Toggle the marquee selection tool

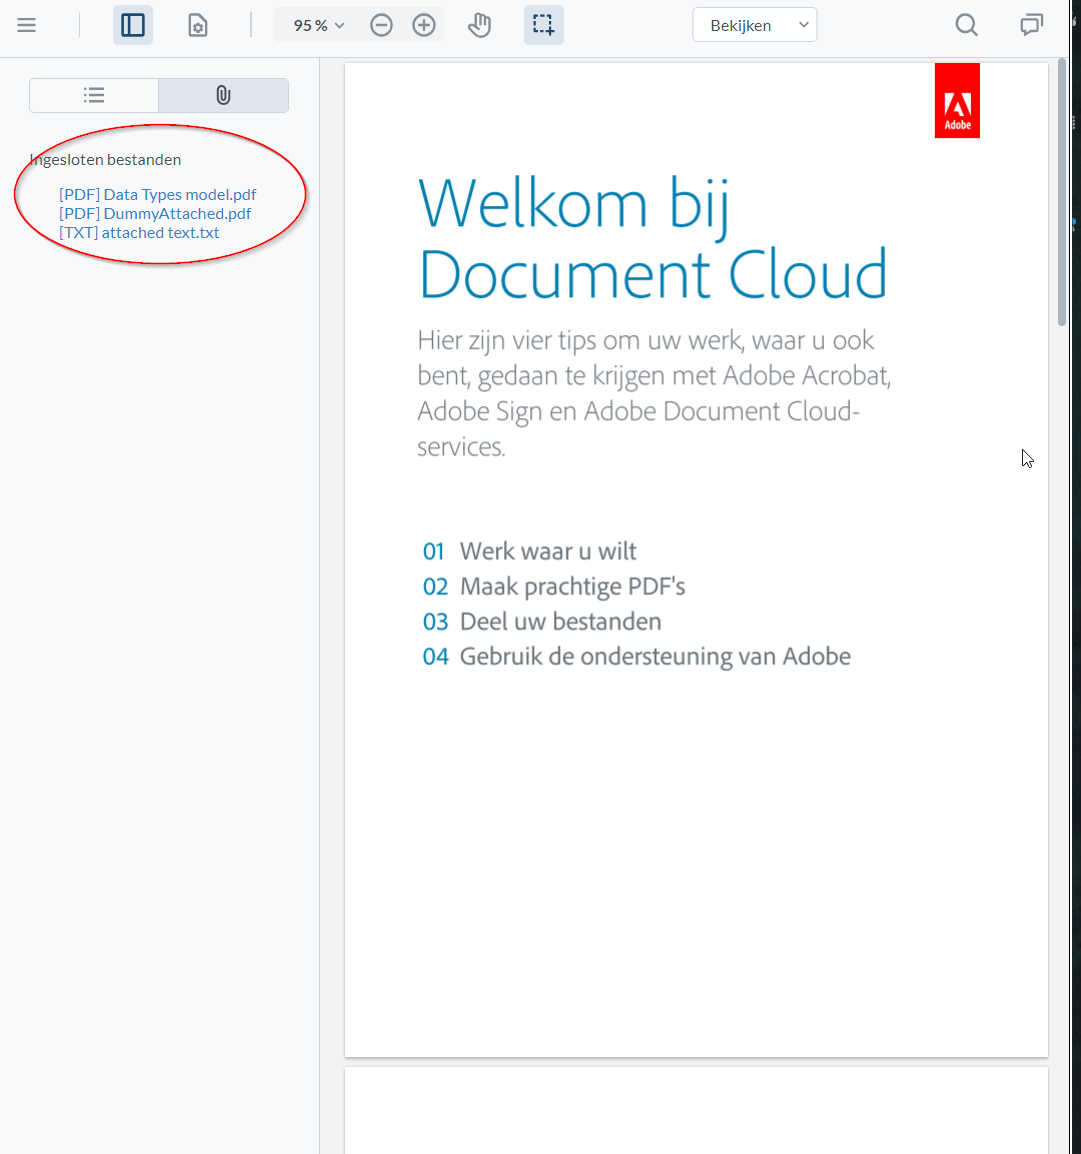point(543,26)
